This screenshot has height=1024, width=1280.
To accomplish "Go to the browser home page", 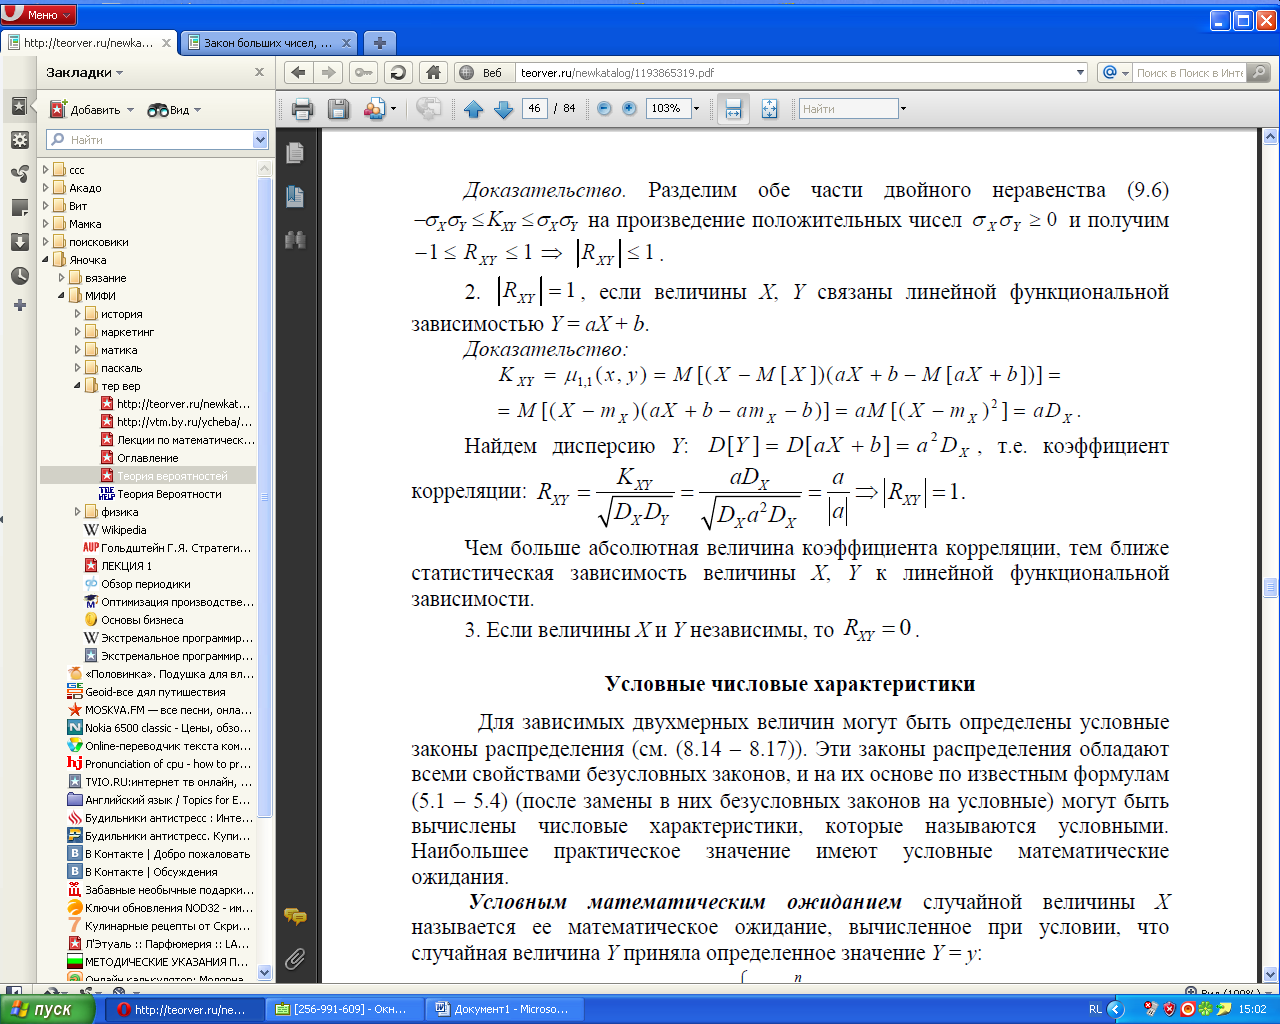I will pos(433,72).
